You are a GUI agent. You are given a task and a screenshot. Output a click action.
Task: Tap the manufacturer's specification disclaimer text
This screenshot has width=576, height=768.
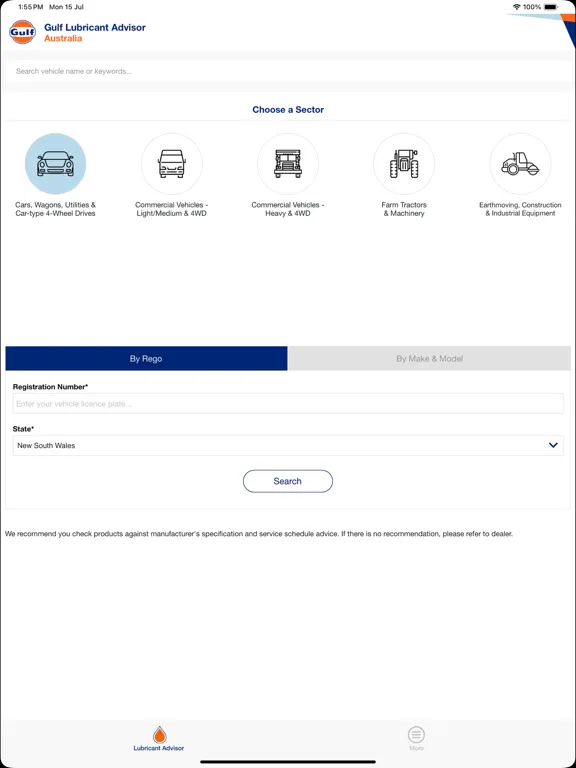click(259, 534)
